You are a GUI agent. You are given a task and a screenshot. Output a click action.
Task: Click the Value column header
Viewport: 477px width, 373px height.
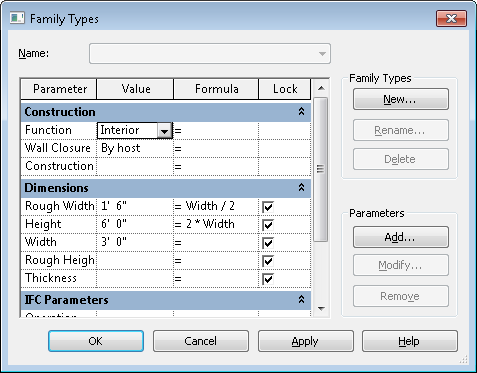[x=135, y=89]
